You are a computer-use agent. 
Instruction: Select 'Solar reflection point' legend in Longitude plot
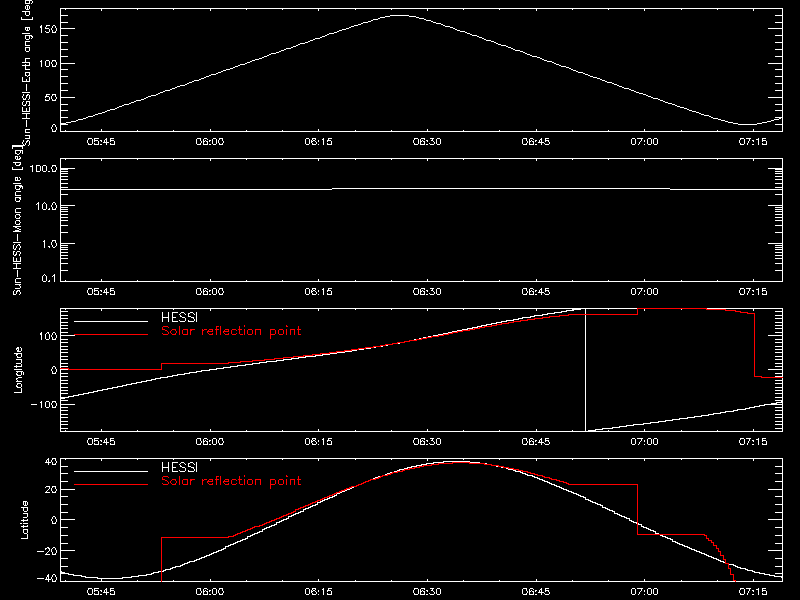231,331
